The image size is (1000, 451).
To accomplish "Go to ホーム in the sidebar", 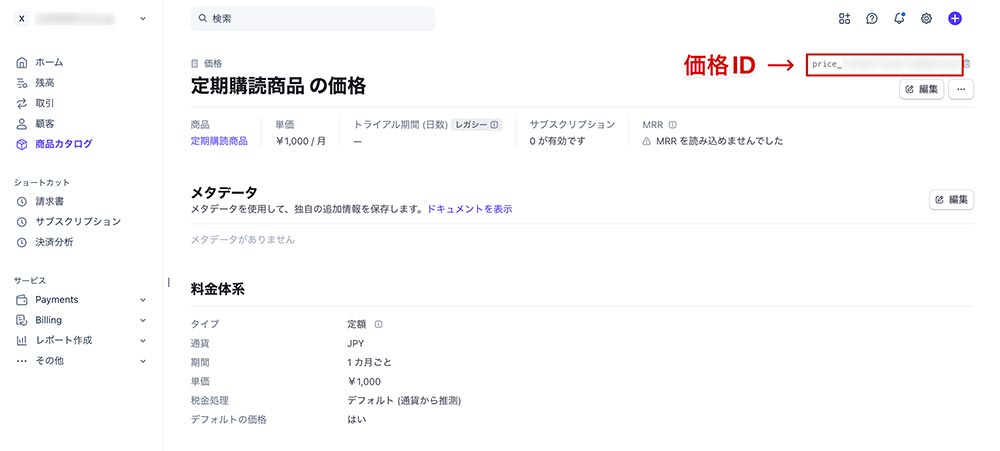I will coord(48,62).
